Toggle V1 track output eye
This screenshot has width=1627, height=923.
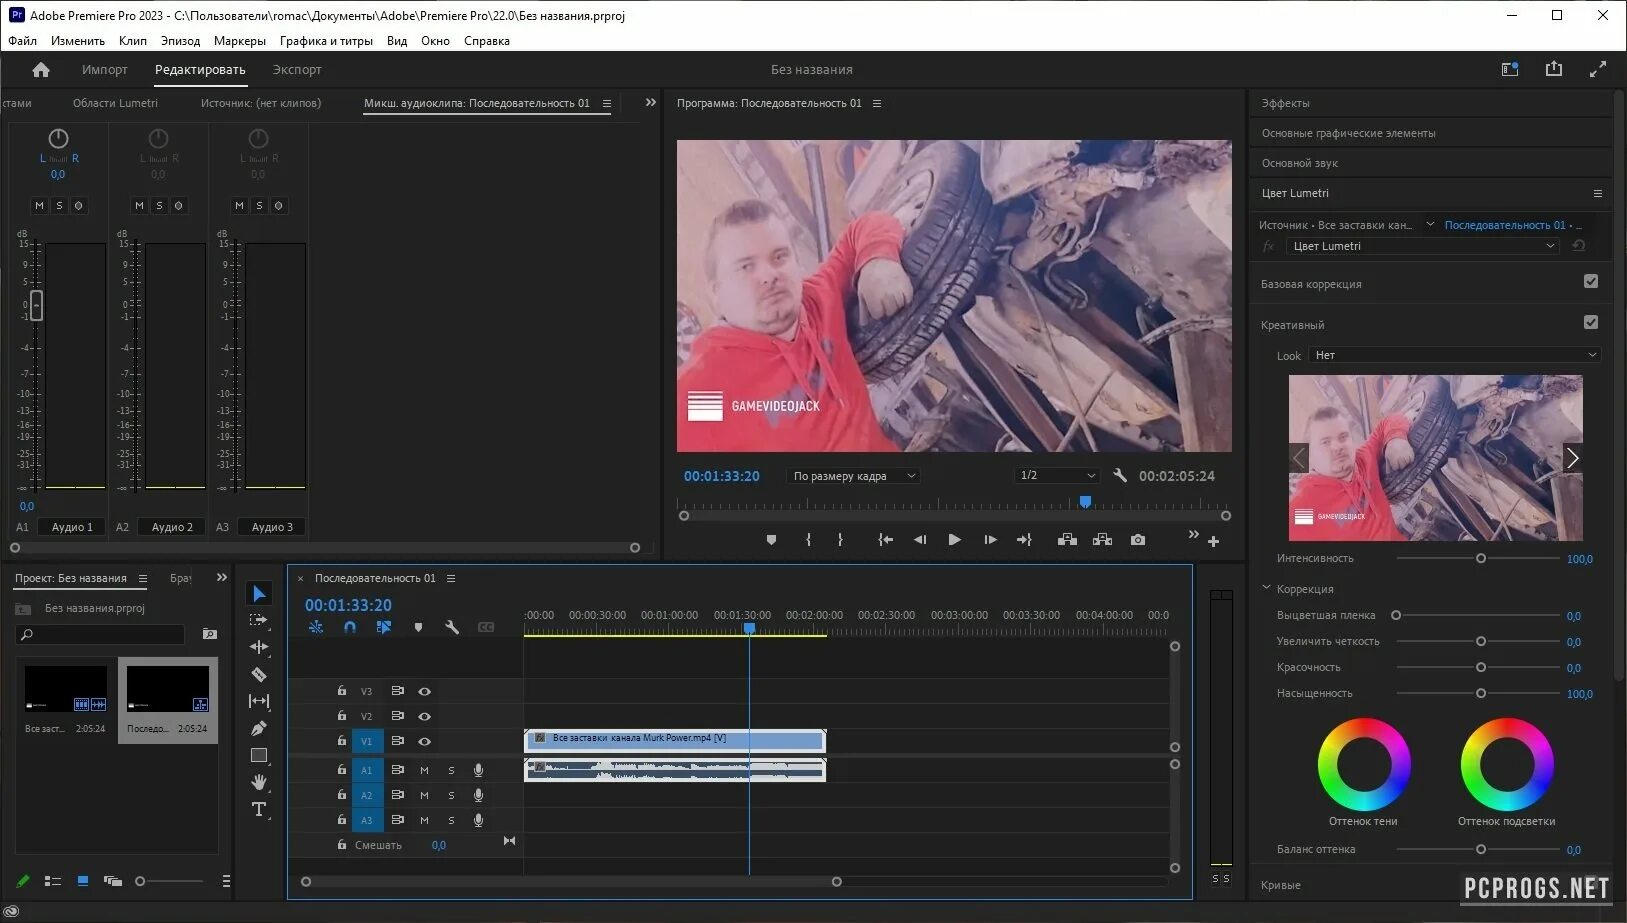425,741
